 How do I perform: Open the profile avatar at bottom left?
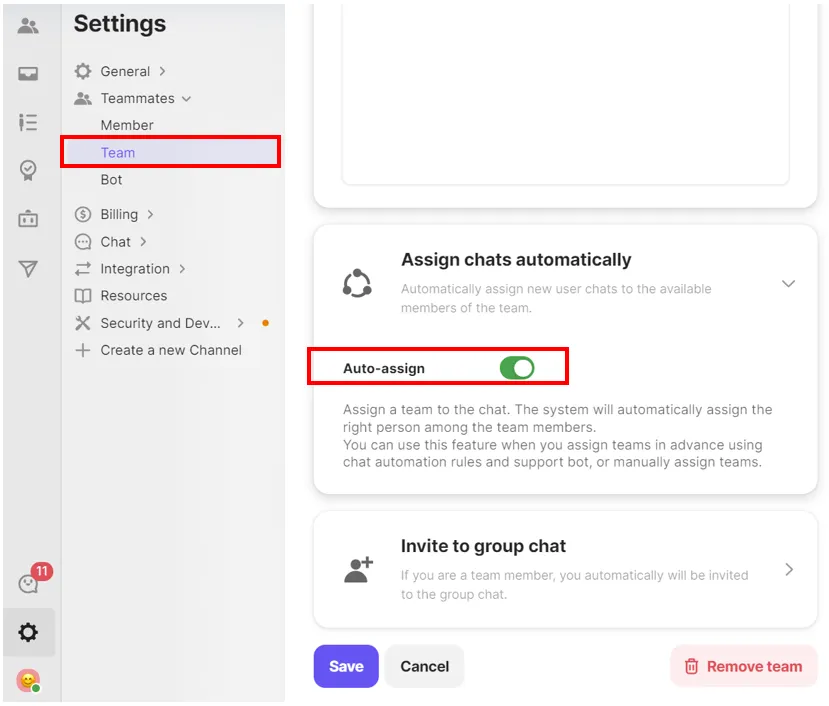pyautogui.click(x=28, y=681)
